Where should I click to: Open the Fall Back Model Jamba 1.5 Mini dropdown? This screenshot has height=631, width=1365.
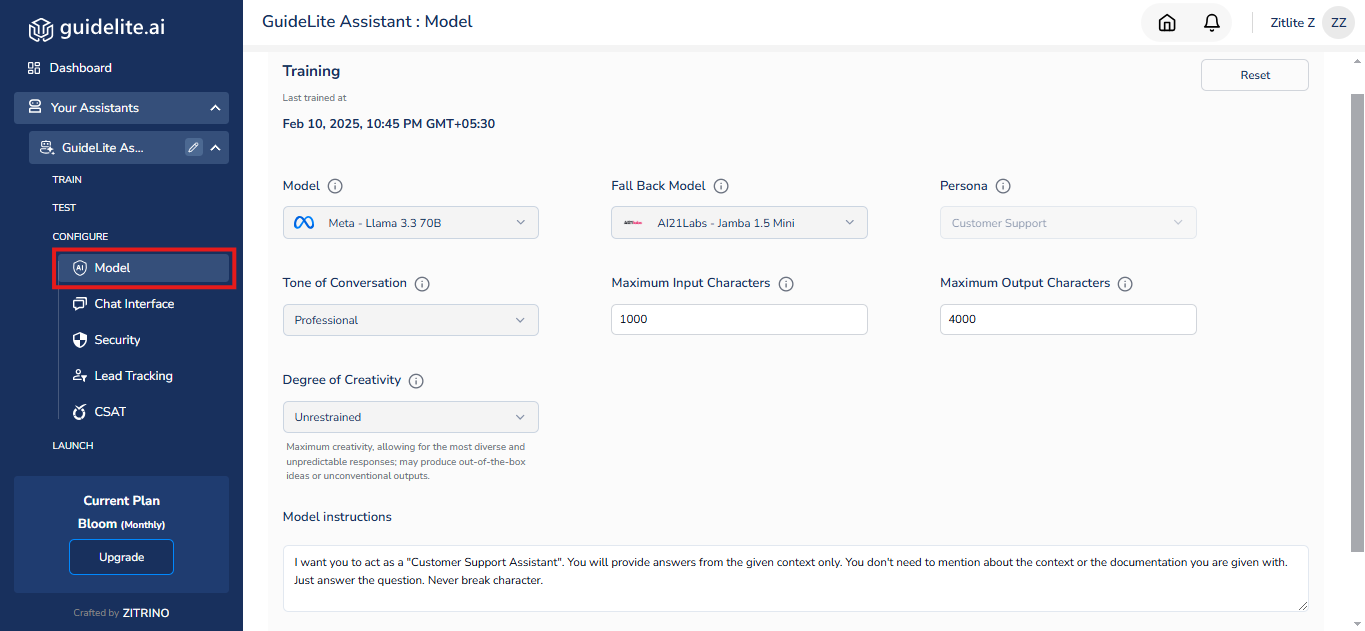point(739,223)
